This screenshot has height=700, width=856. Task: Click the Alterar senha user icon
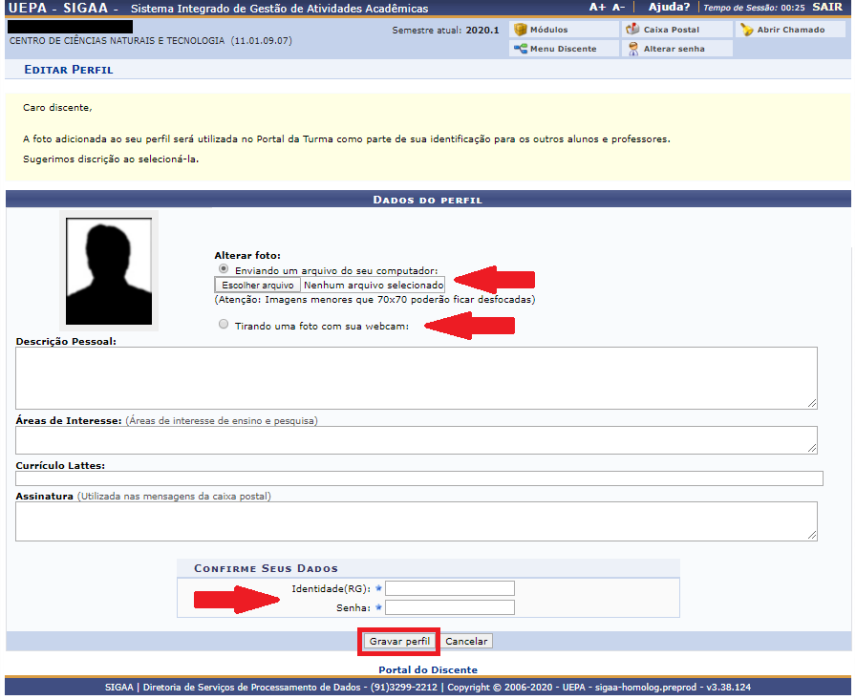pyautogui.click(x=632, y=48)
